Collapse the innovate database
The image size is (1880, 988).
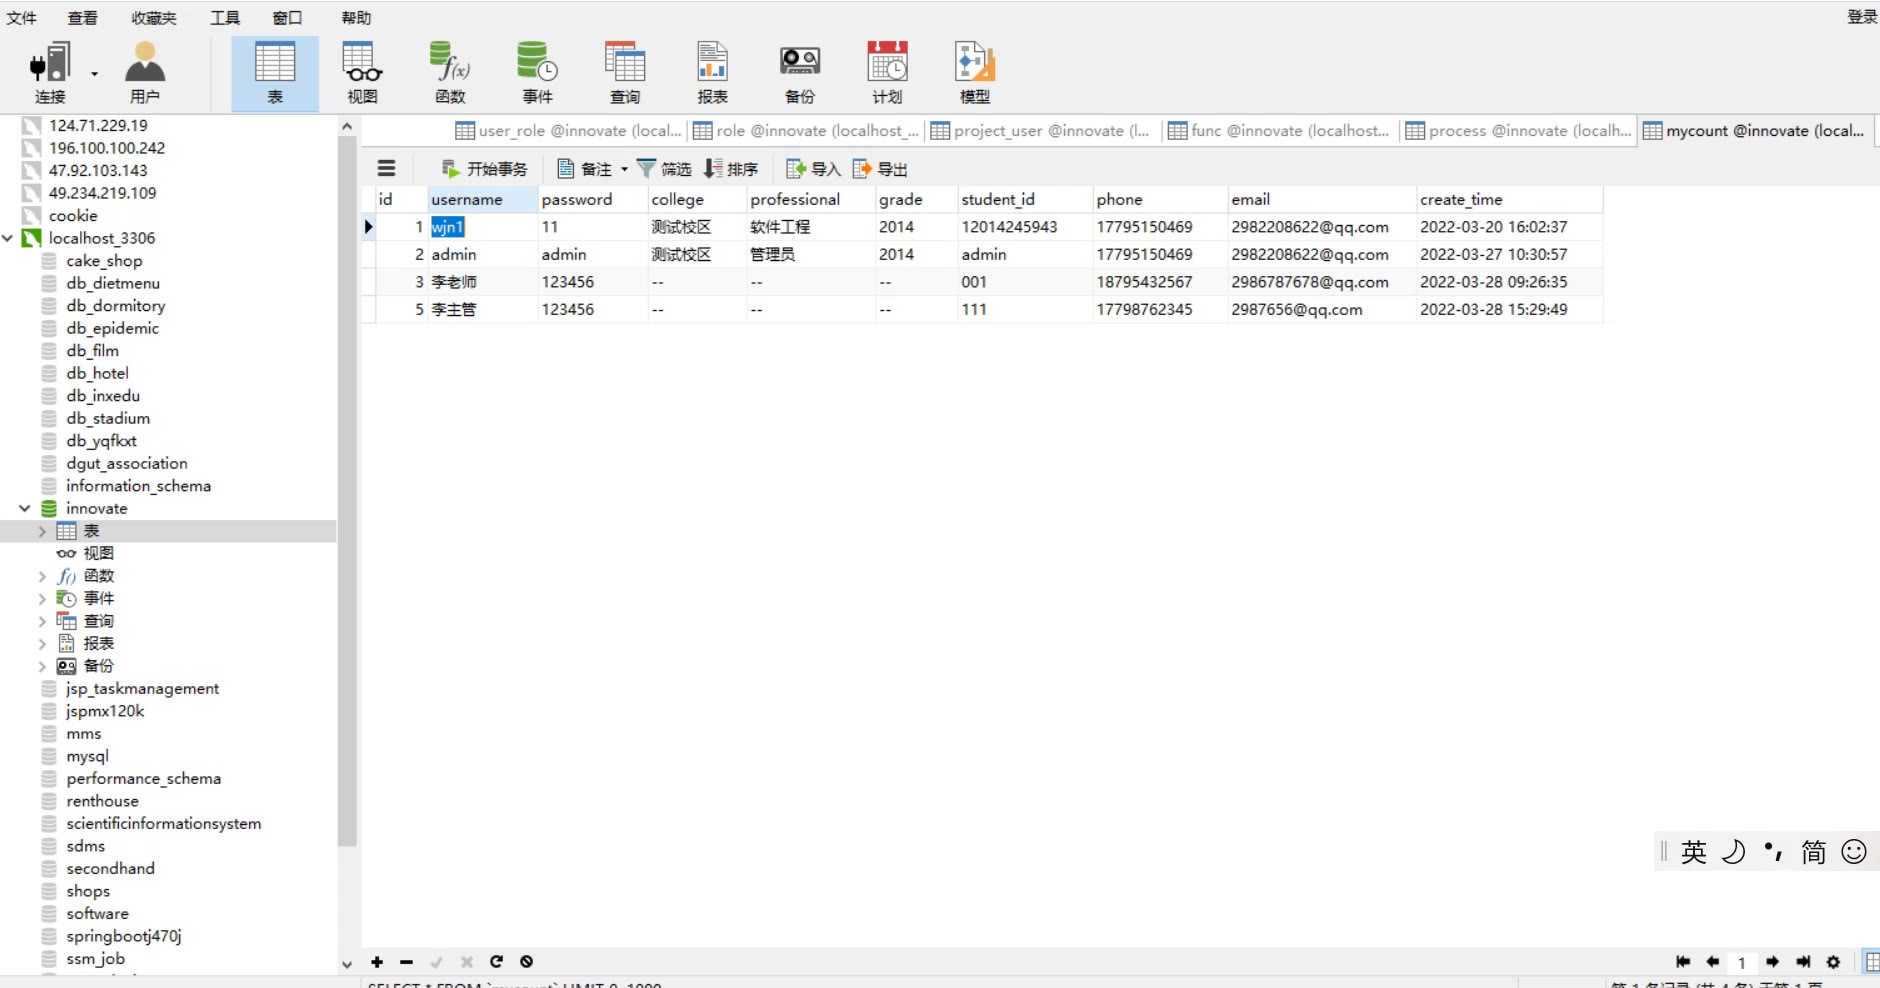[x=25, y=508]
